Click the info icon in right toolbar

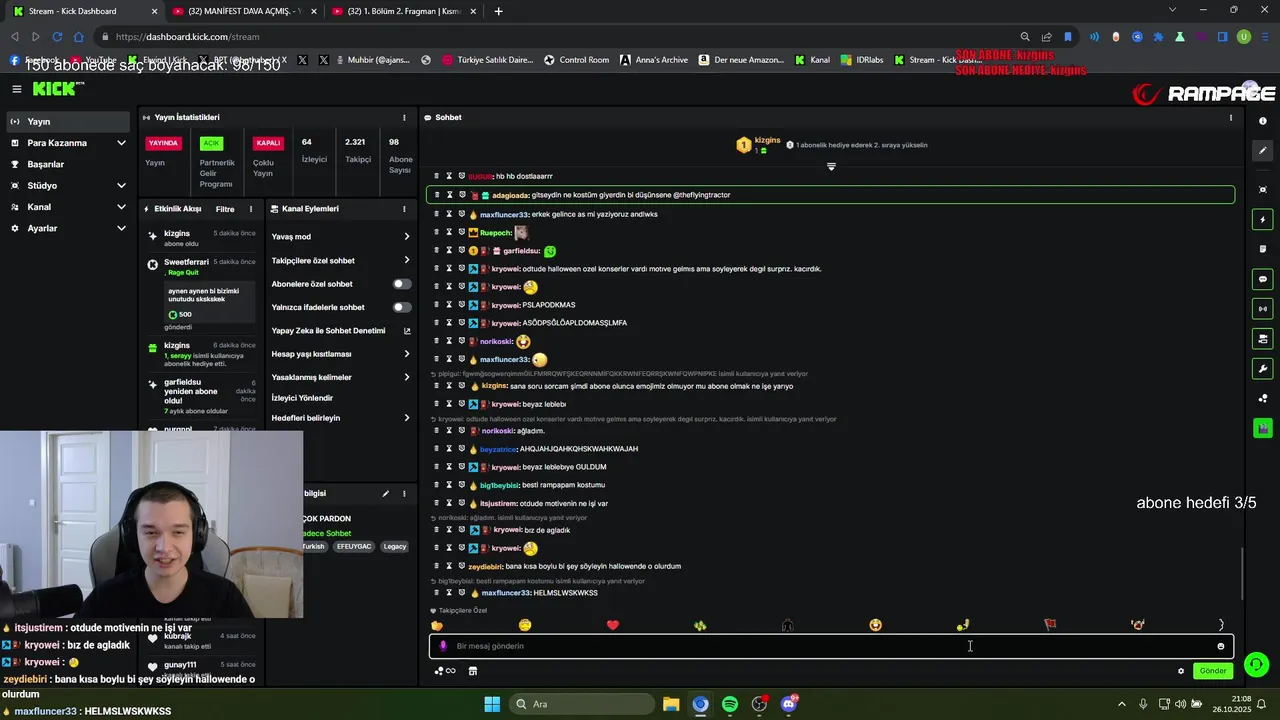(1263, 121)
